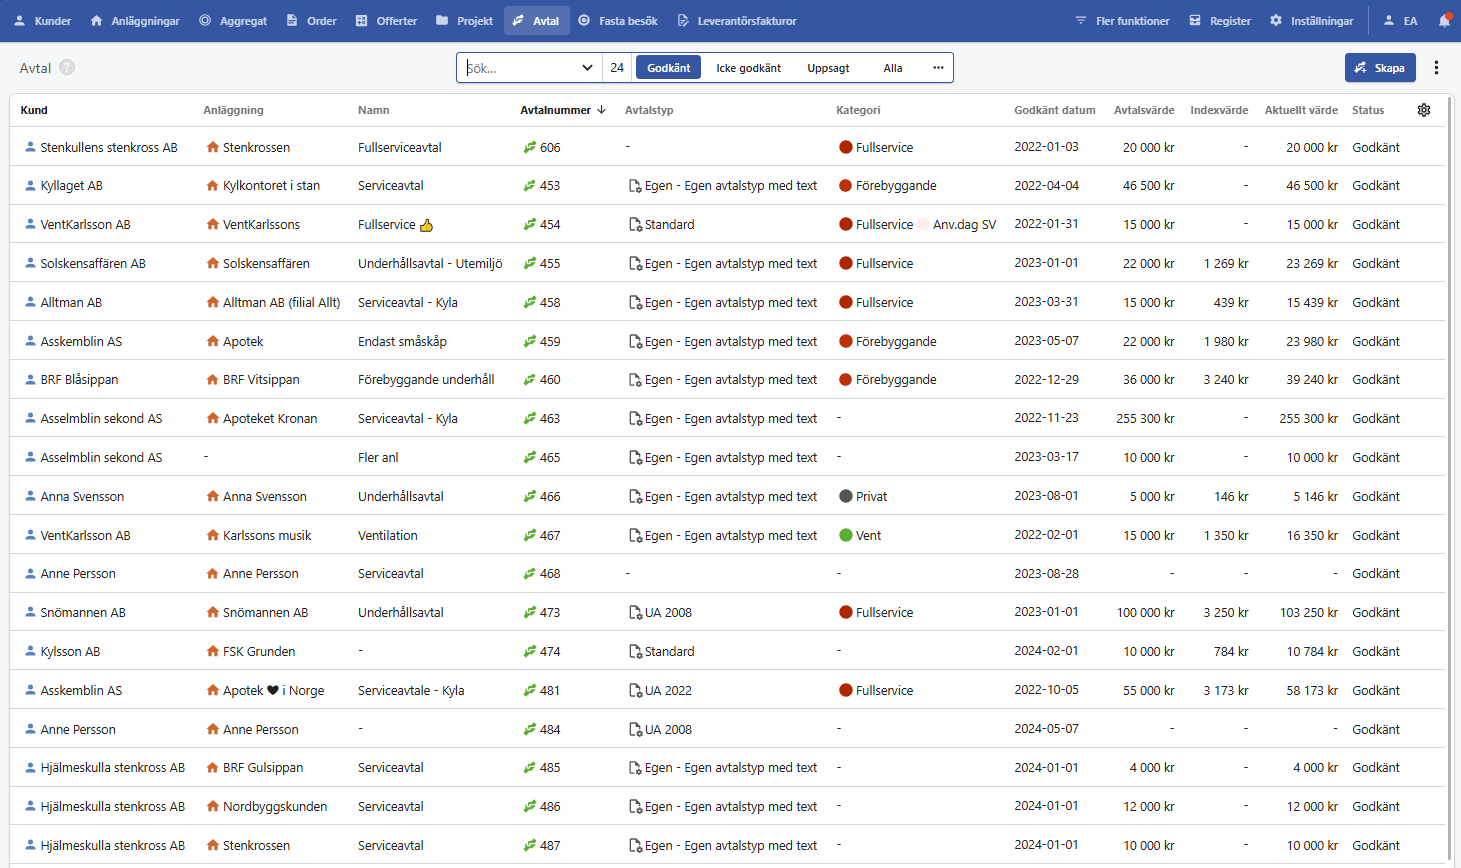1461x868 pixels.
Task: Switch filter to Uppsagt
Action: [828, 68]
